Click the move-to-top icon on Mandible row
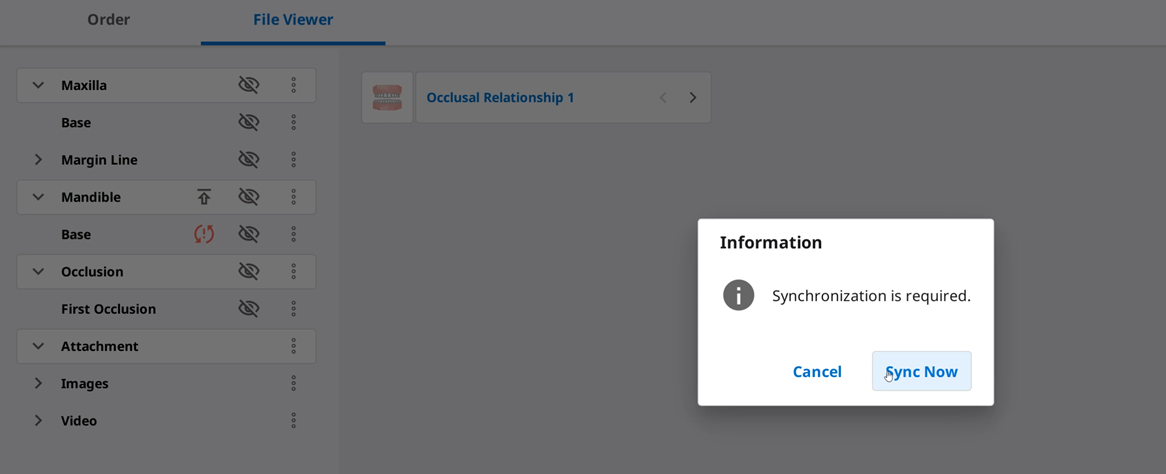 [x=204, y=197]
